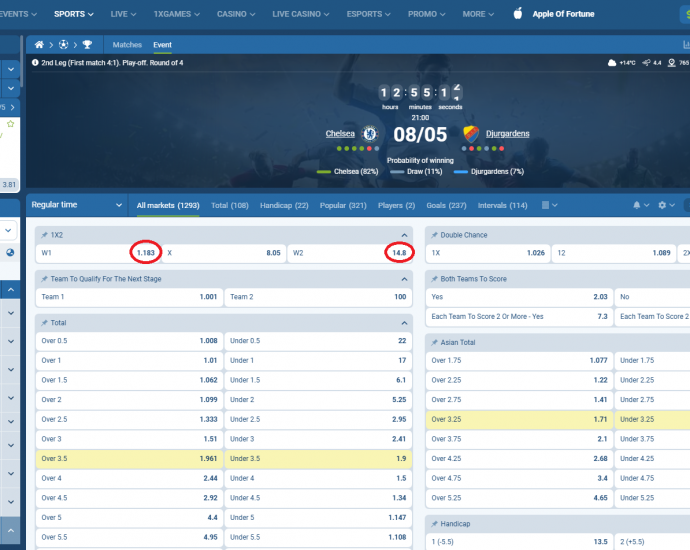The width and height of the screenshot is (690, 550).
Task: Open the gear settings icon
Action: click(662, 205)
